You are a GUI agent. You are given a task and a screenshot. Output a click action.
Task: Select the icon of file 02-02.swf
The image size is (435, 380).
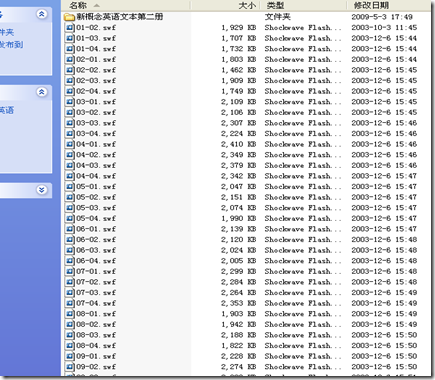[x=69, y=70]
